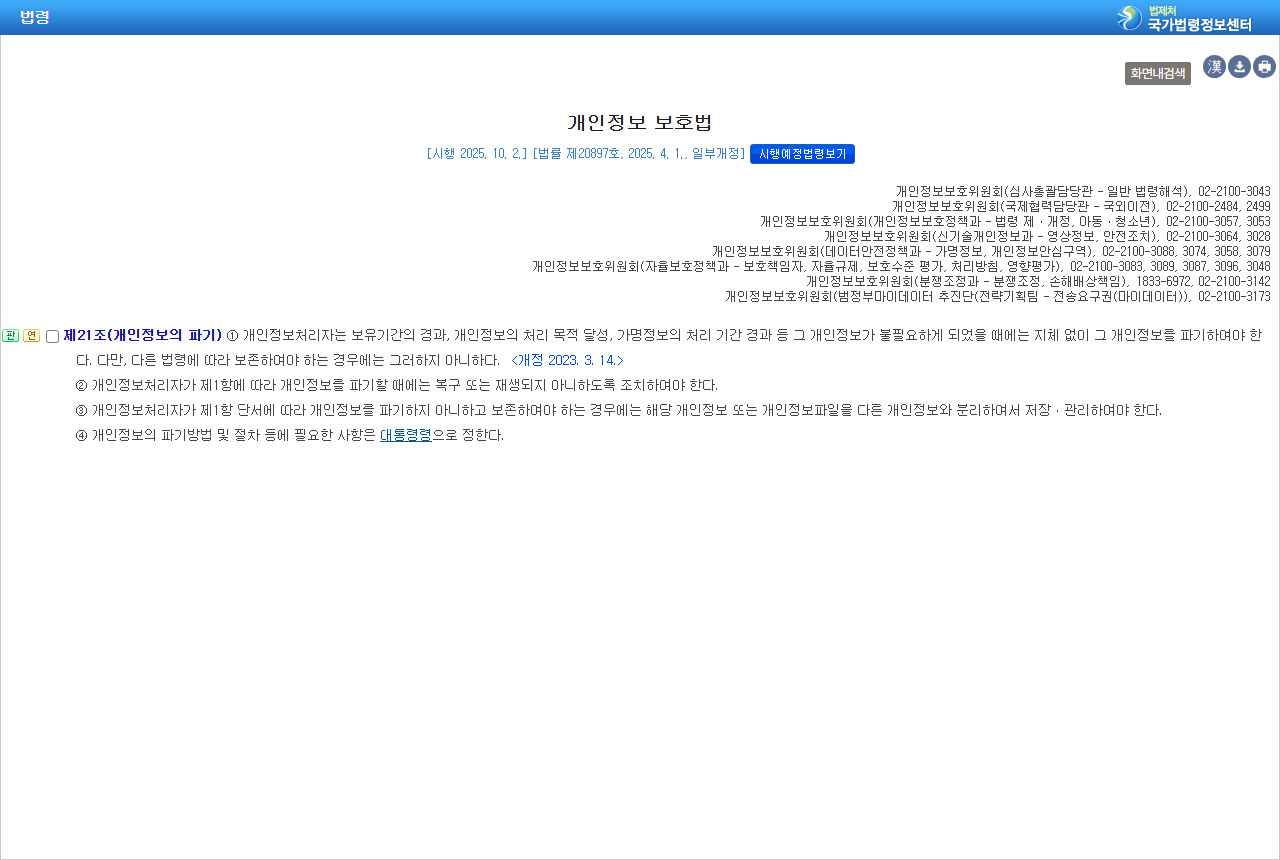
Task: Click the 개인정보보호정책과 contact line
Action: [x=1015, y=221]
